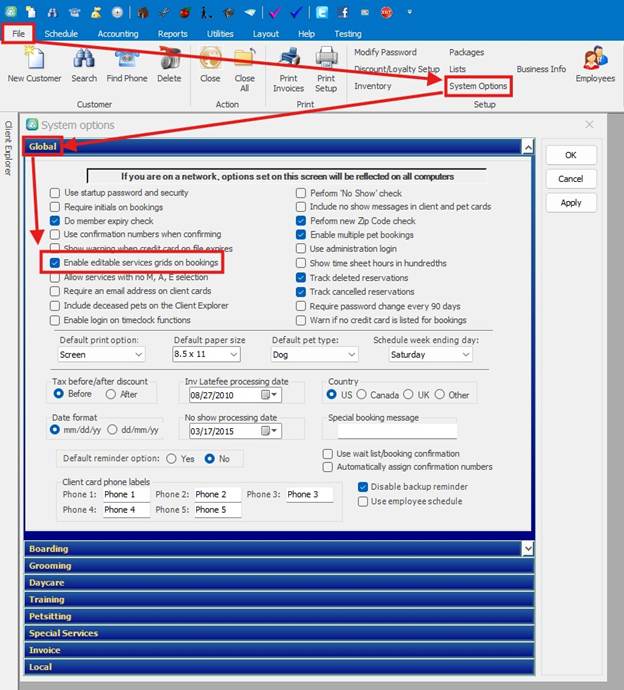
Task: Click the Special booking message field
Action: coord(397,431)
